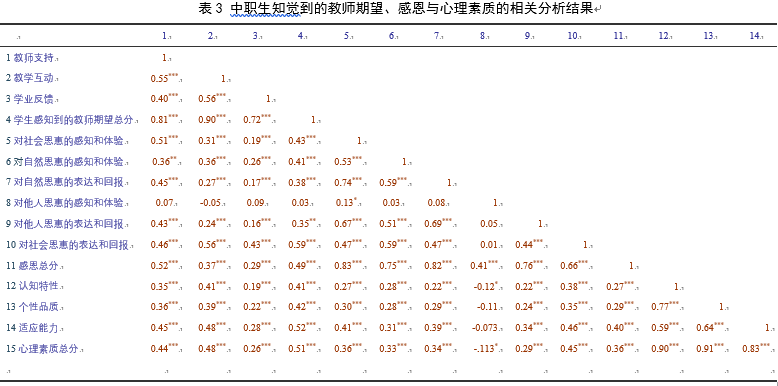The image size is (778, 386).
Task: Click column header 1
Action: [x=164, y=36]
